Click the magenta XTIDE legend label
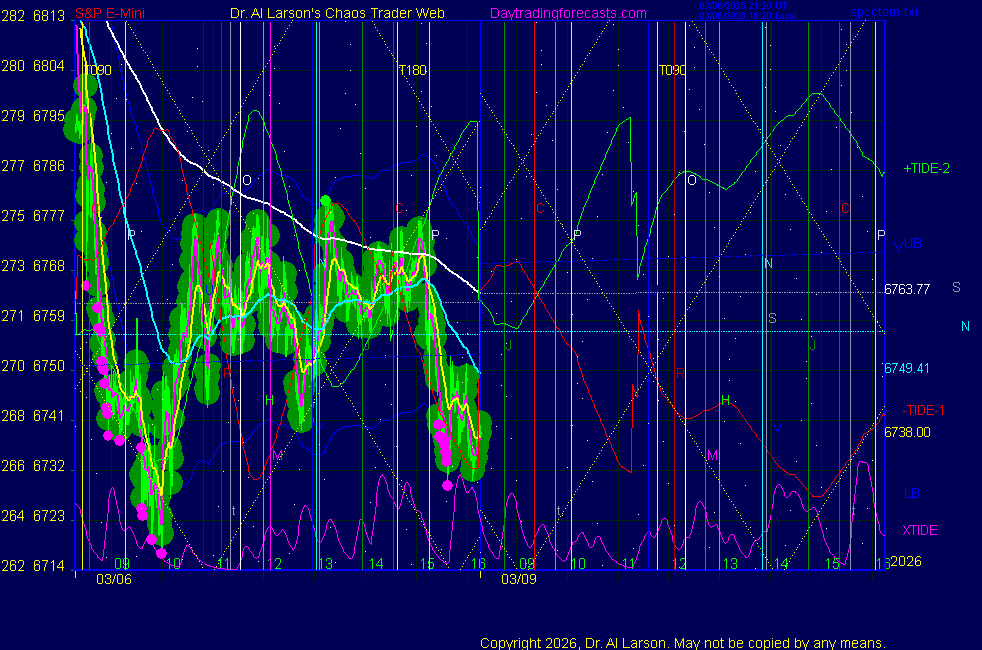The height and width of the screenshot is (650, 982). click(920, 530)
